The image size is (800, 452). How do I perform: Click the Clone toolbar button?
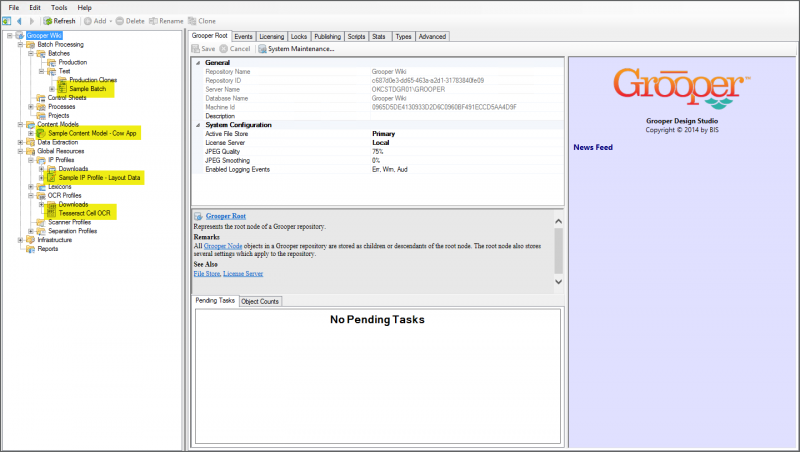pos(202,21)
